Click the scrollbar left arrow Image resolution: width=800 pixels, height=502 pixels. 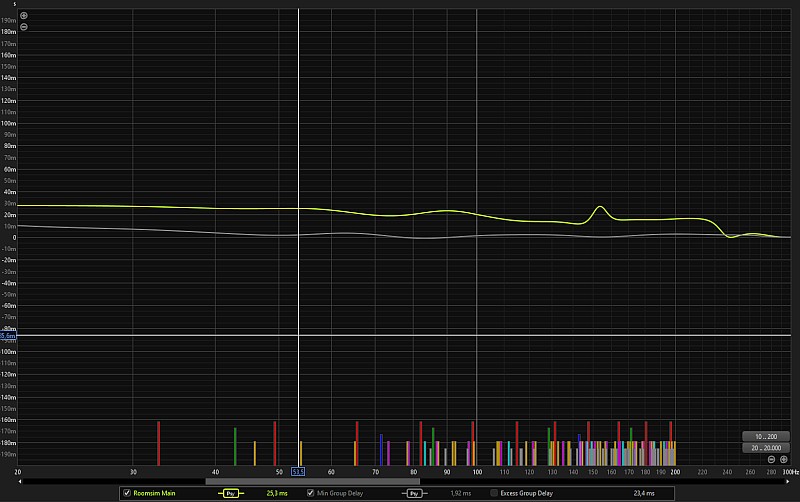pos(20,481)
